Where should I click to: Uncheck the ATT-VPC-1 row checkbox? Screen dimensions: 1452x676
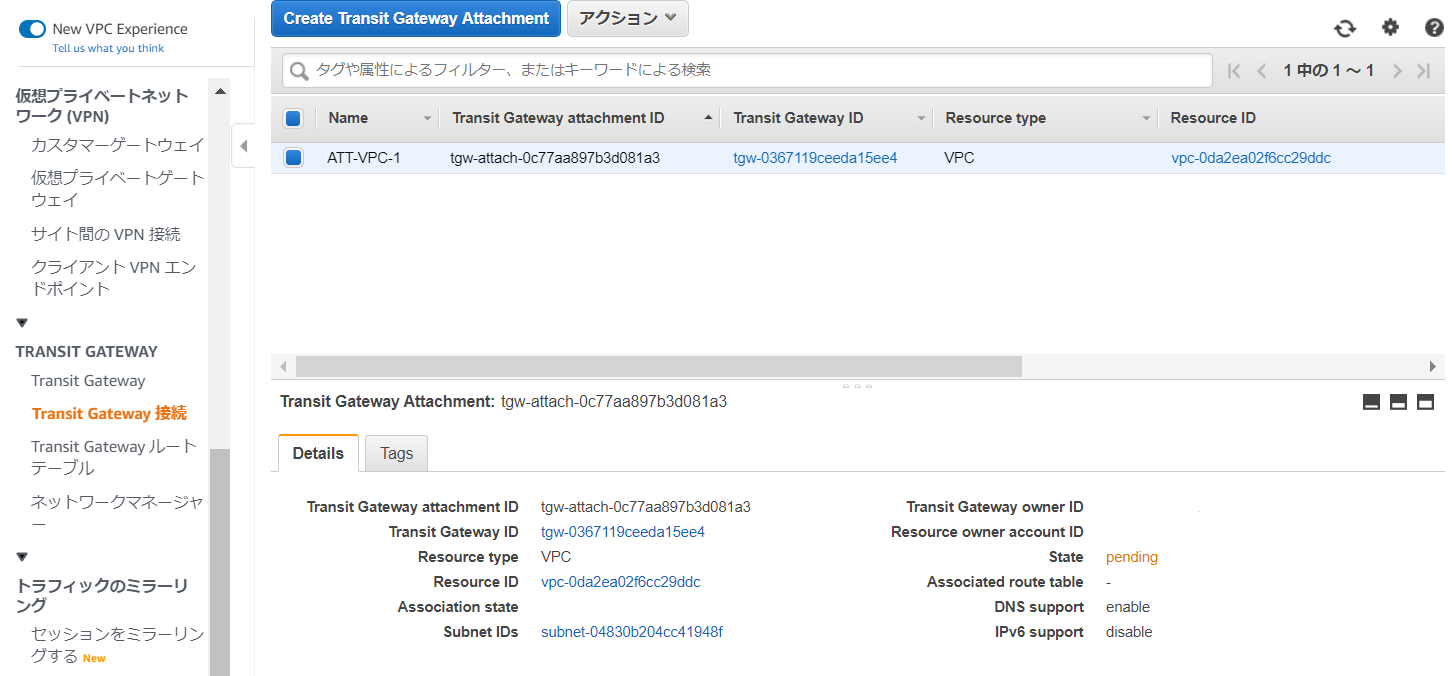click(293, 158)
